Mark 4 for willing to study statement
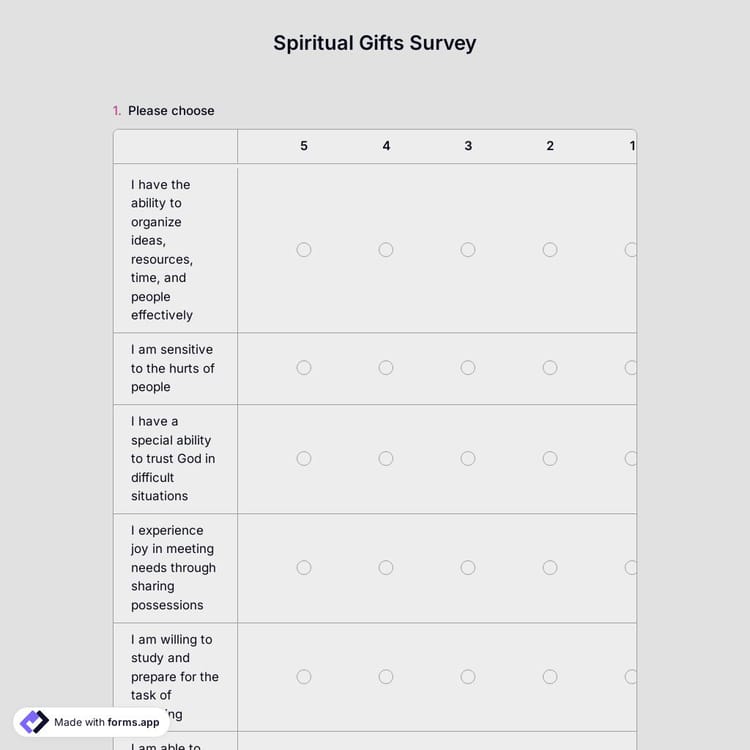Viewport: 750px width, 750px height. 386,677
